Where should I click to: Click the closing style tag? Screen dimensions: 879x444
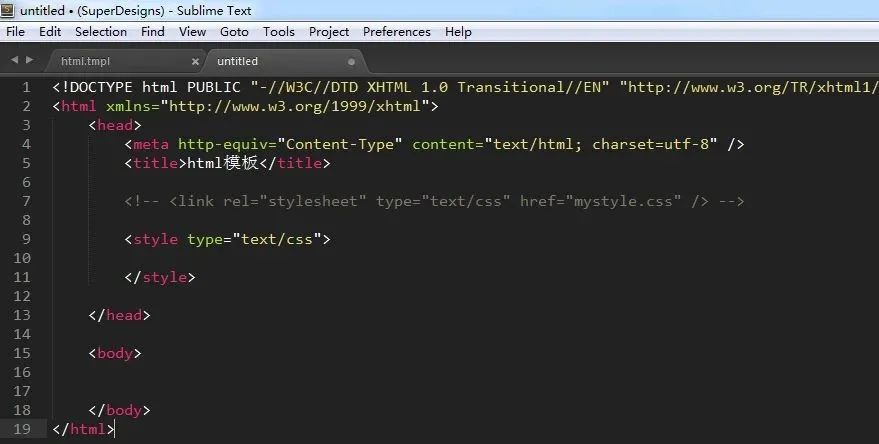160,277
